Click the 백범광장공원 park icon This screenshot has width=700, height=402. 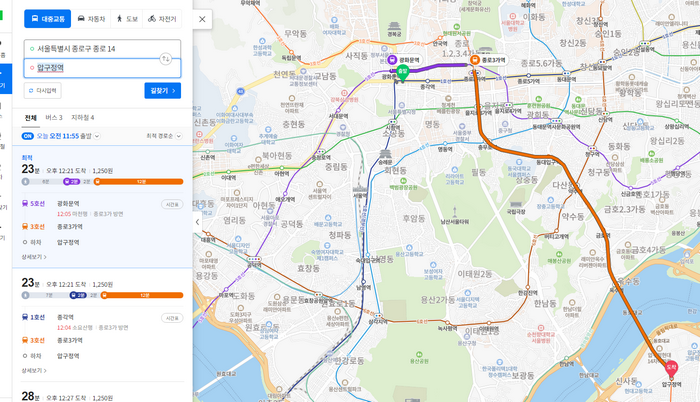(403, 181)
